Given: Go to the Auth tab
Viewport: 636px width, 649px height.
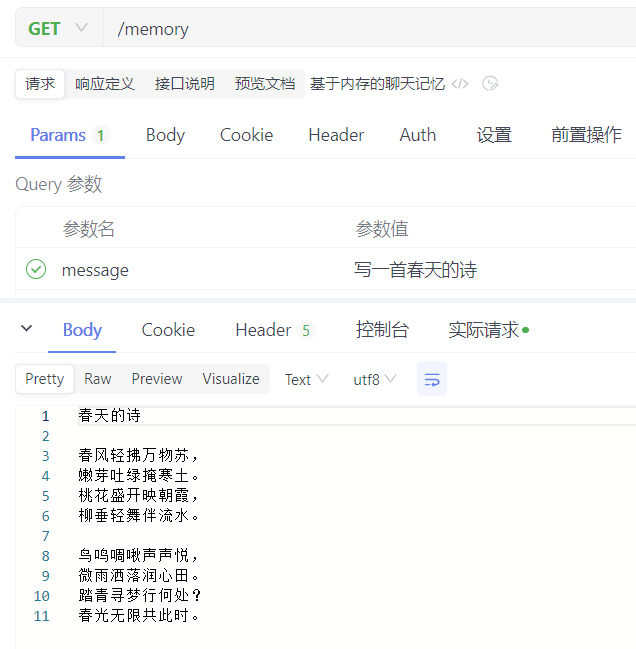Looking at the screenshot, I should tap(418, 135).
